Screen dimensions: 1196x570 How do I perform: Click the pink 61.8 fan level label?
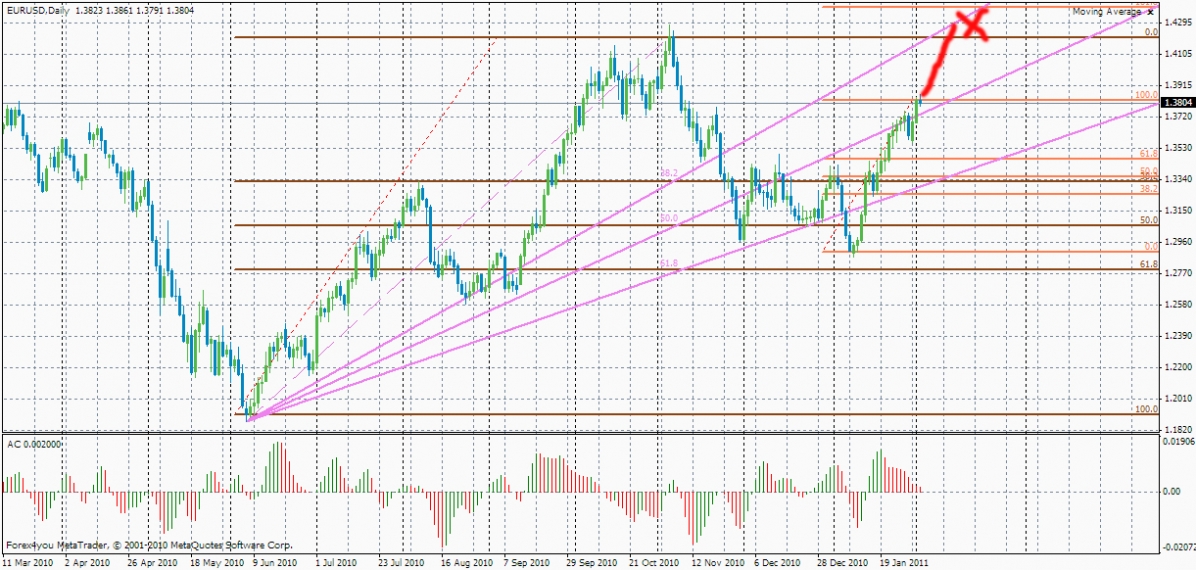[669, 264]
